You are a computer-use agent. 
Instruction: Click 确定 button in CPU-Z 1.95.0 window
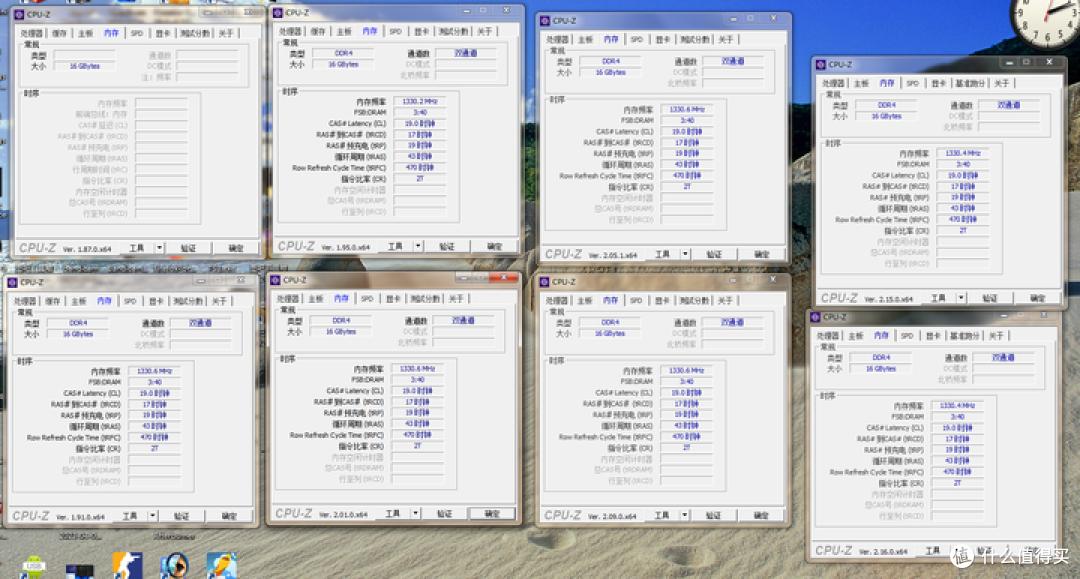[495, 246]
